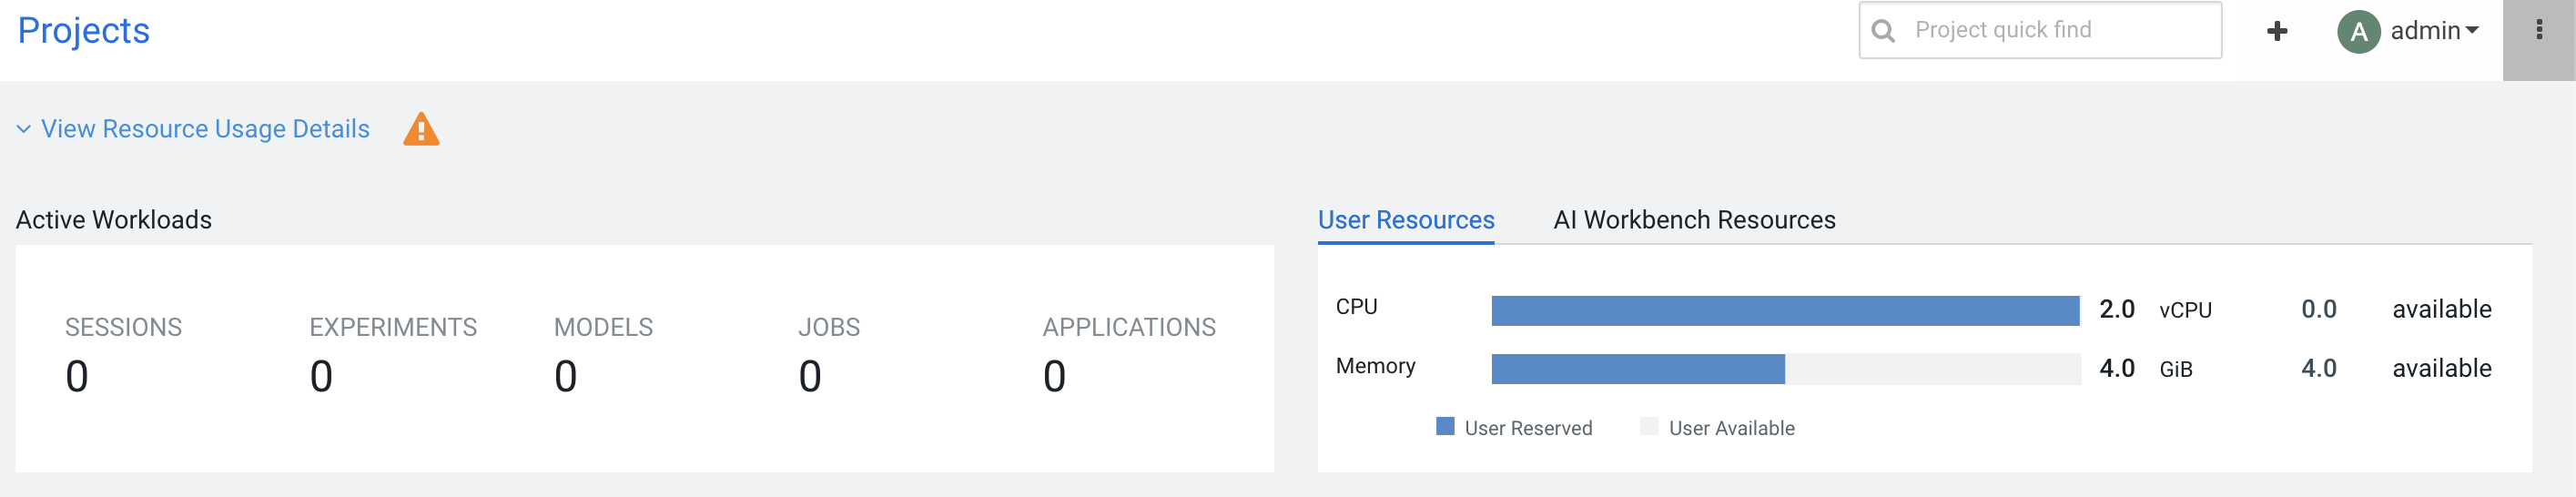Image resolution: width=2576 pixels, height=497 pixels.
Task: Collapse the resource usage chevron
Action: click(24, 130)
